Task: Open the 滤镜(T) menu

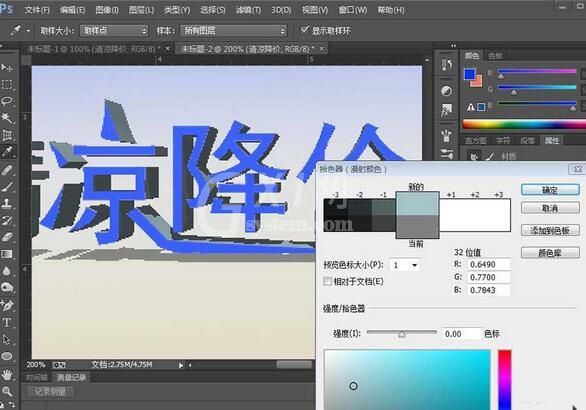Action: point(248,10)
